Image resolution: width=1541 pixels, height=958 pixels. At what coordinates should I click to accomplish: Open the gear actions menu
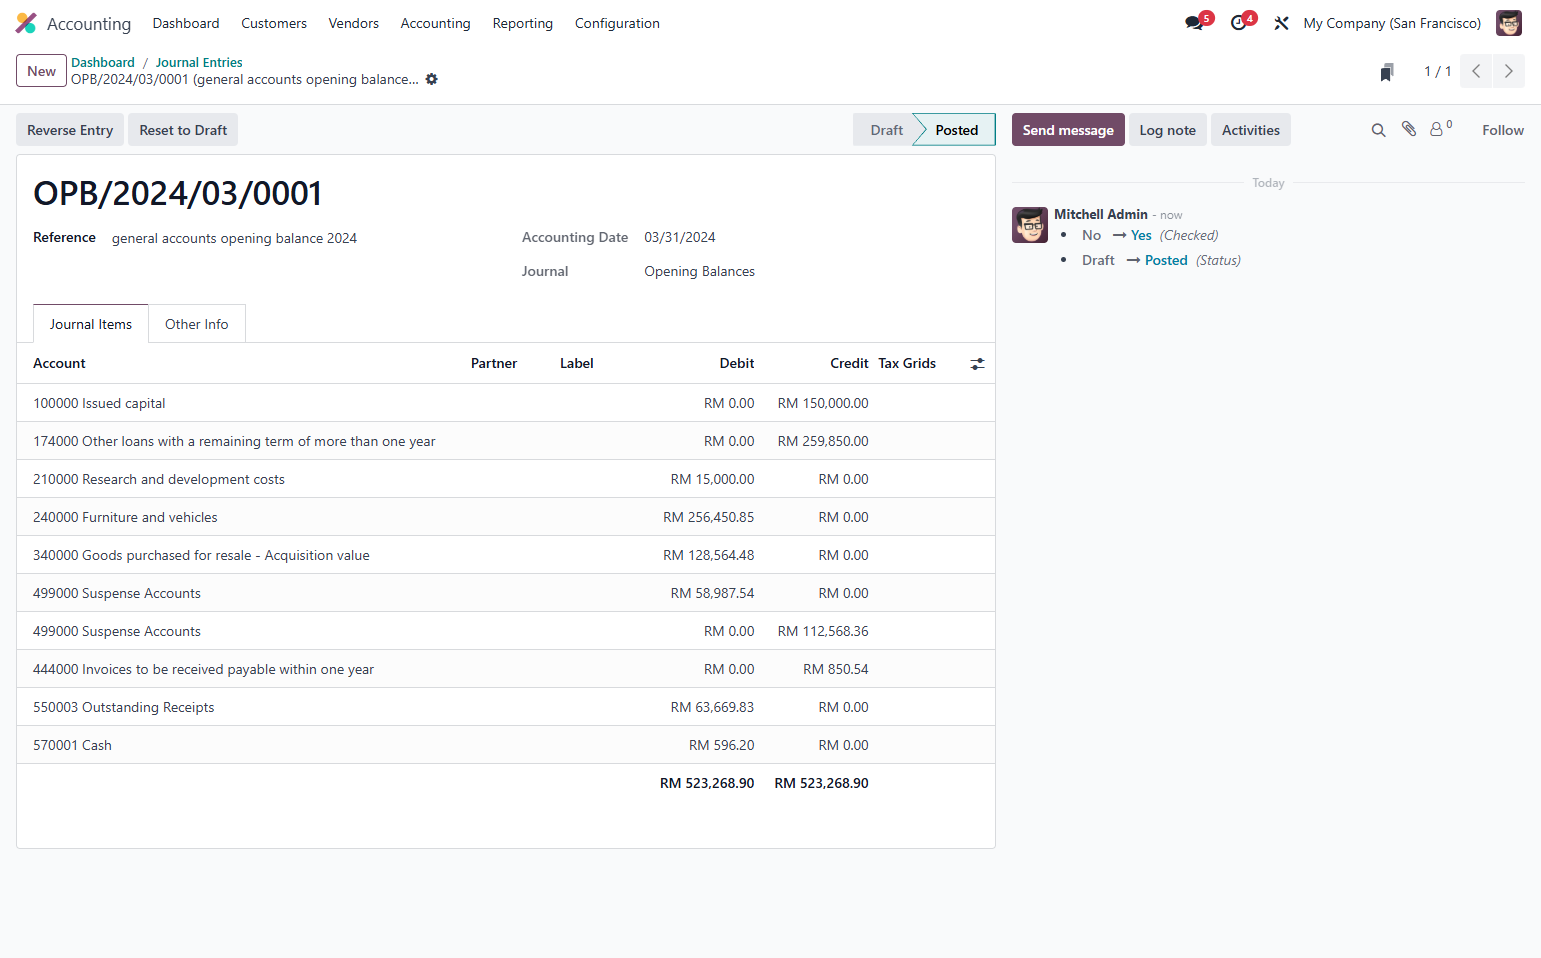pos(432,79)
